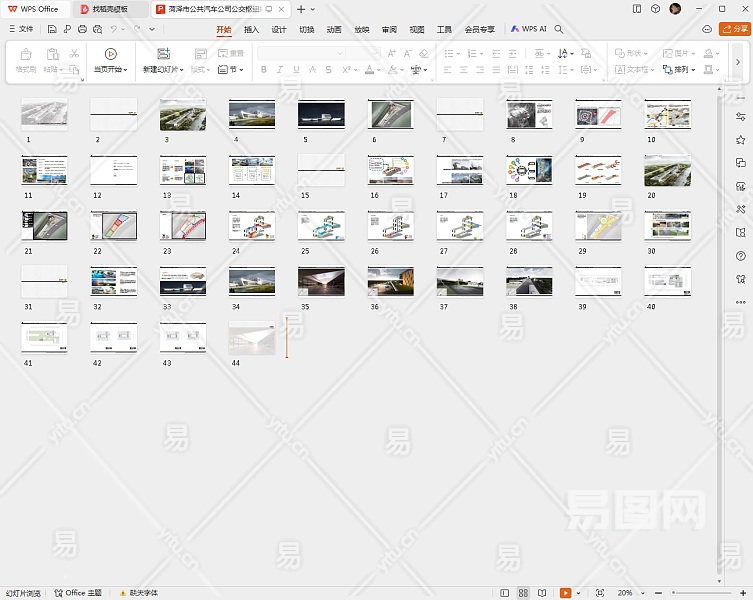This screenshot has height=600, width=753.
Task: Click the save icon in the quick access toolbar
Action: pos(52,30)
